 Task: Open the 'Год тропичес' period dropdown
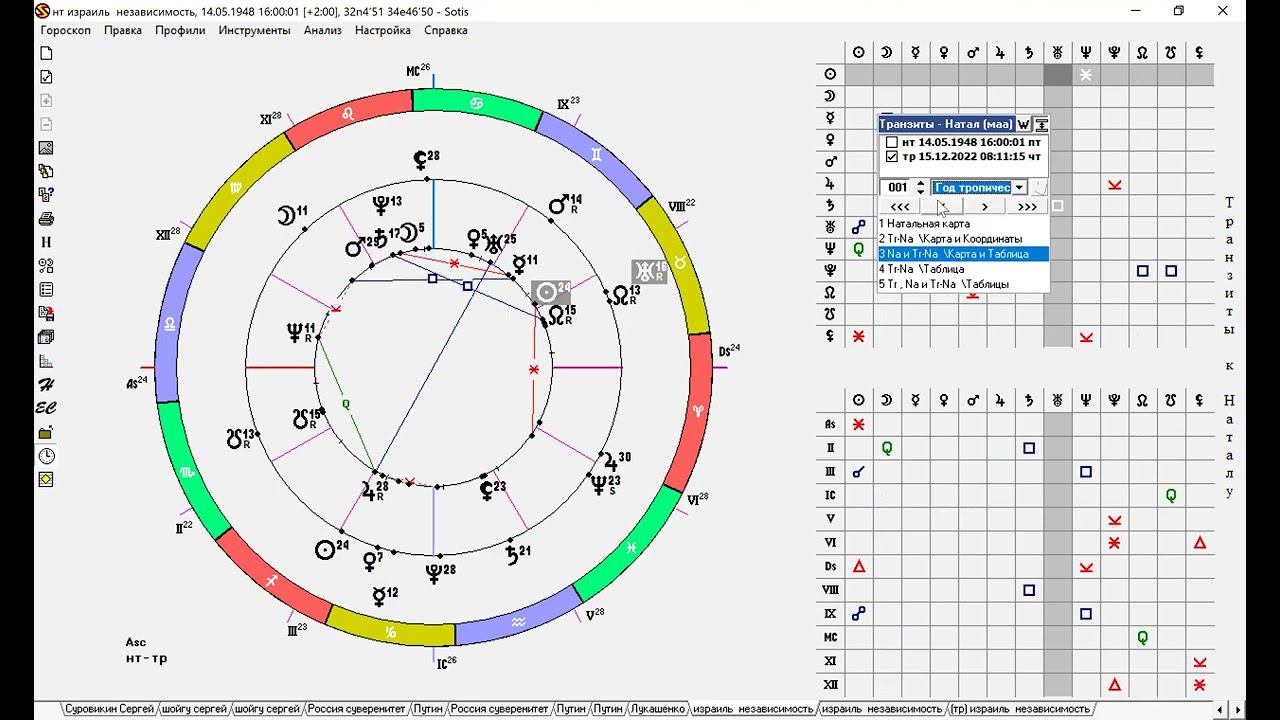click(x=1019, y=187)
